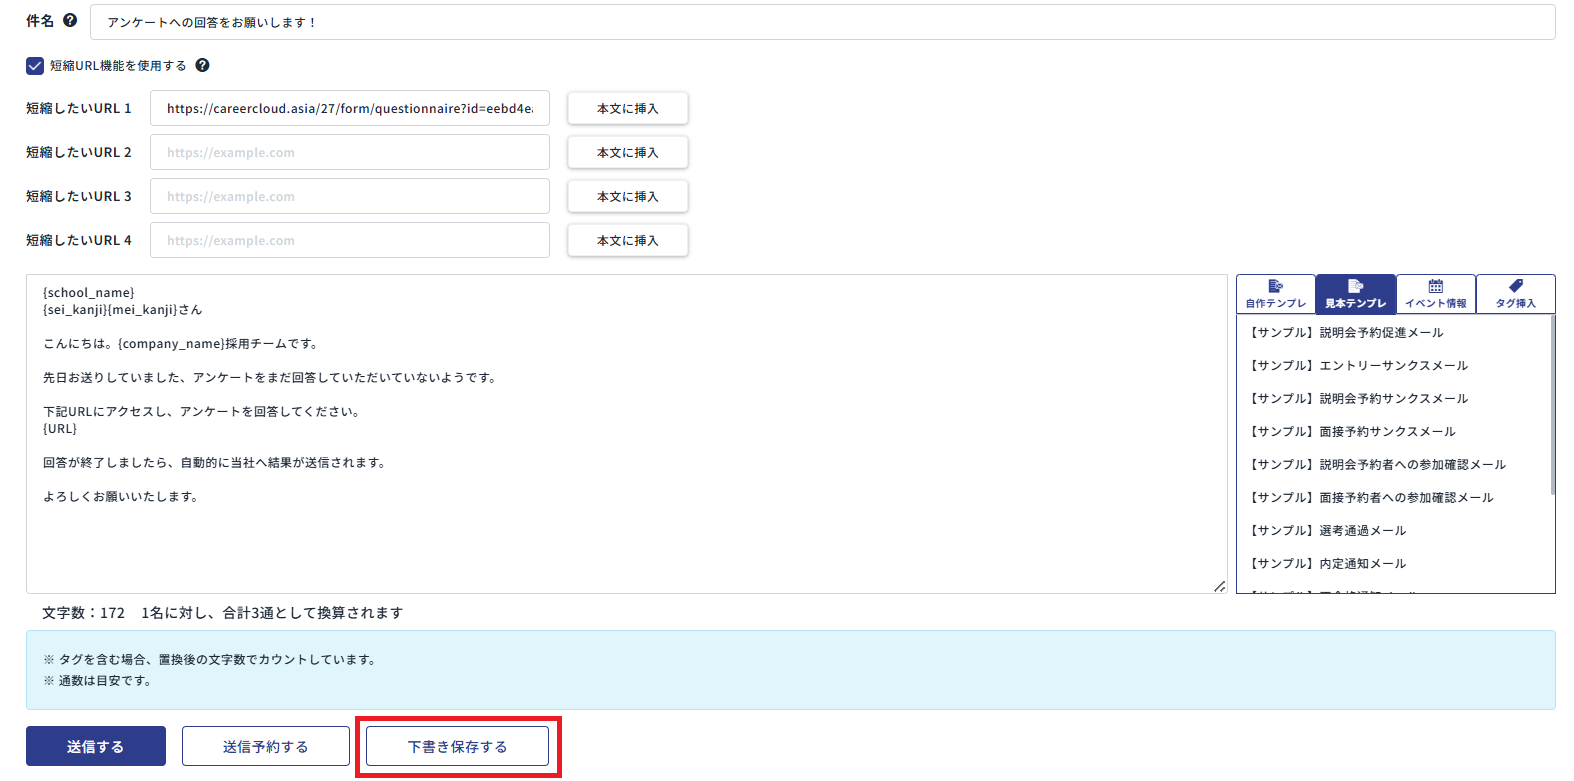
Task: Select 【サンプル】説明会予約促進メール template
Action: [1346, 333]
